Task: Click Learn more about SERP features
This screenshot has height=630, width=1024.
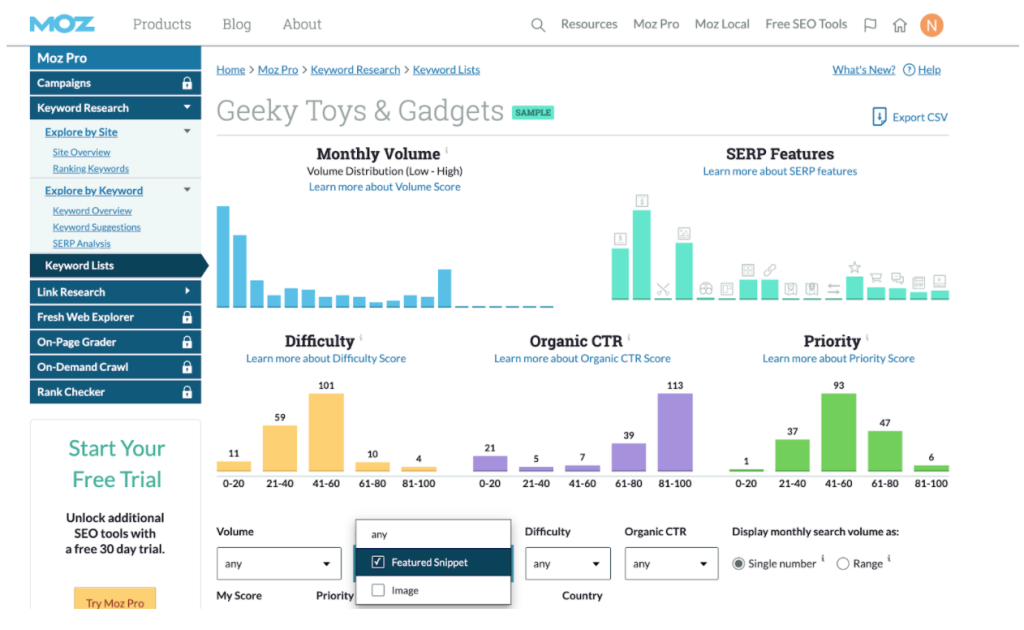Action: pyautogui.click(x=780, y=171)
